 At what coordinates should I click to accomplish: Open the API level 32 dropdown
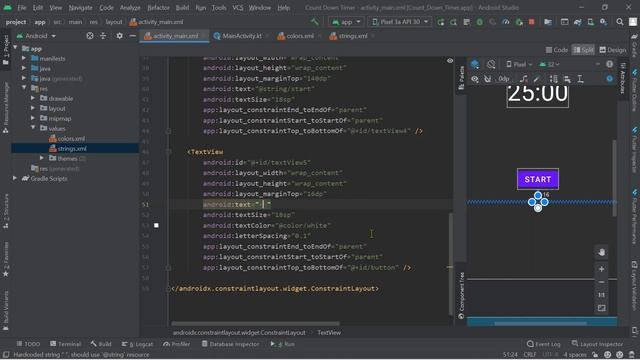pos(550,64)
